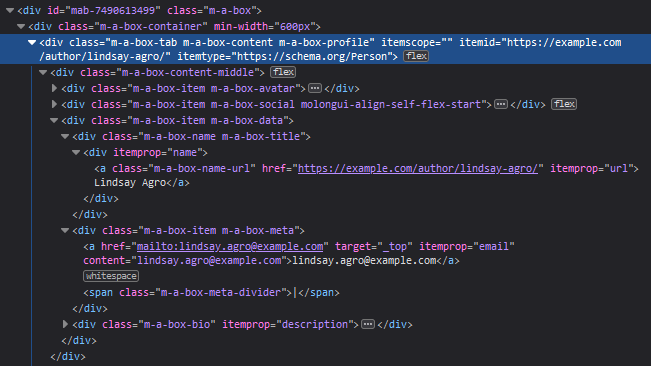Toggle flex badge on m-a-box-social element
Screen dimensions: 651x366
coord(564,104)
